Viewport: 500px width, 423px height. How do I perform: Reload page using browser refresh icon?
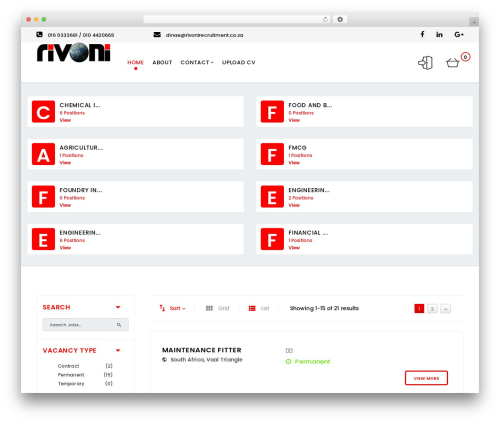325,19
